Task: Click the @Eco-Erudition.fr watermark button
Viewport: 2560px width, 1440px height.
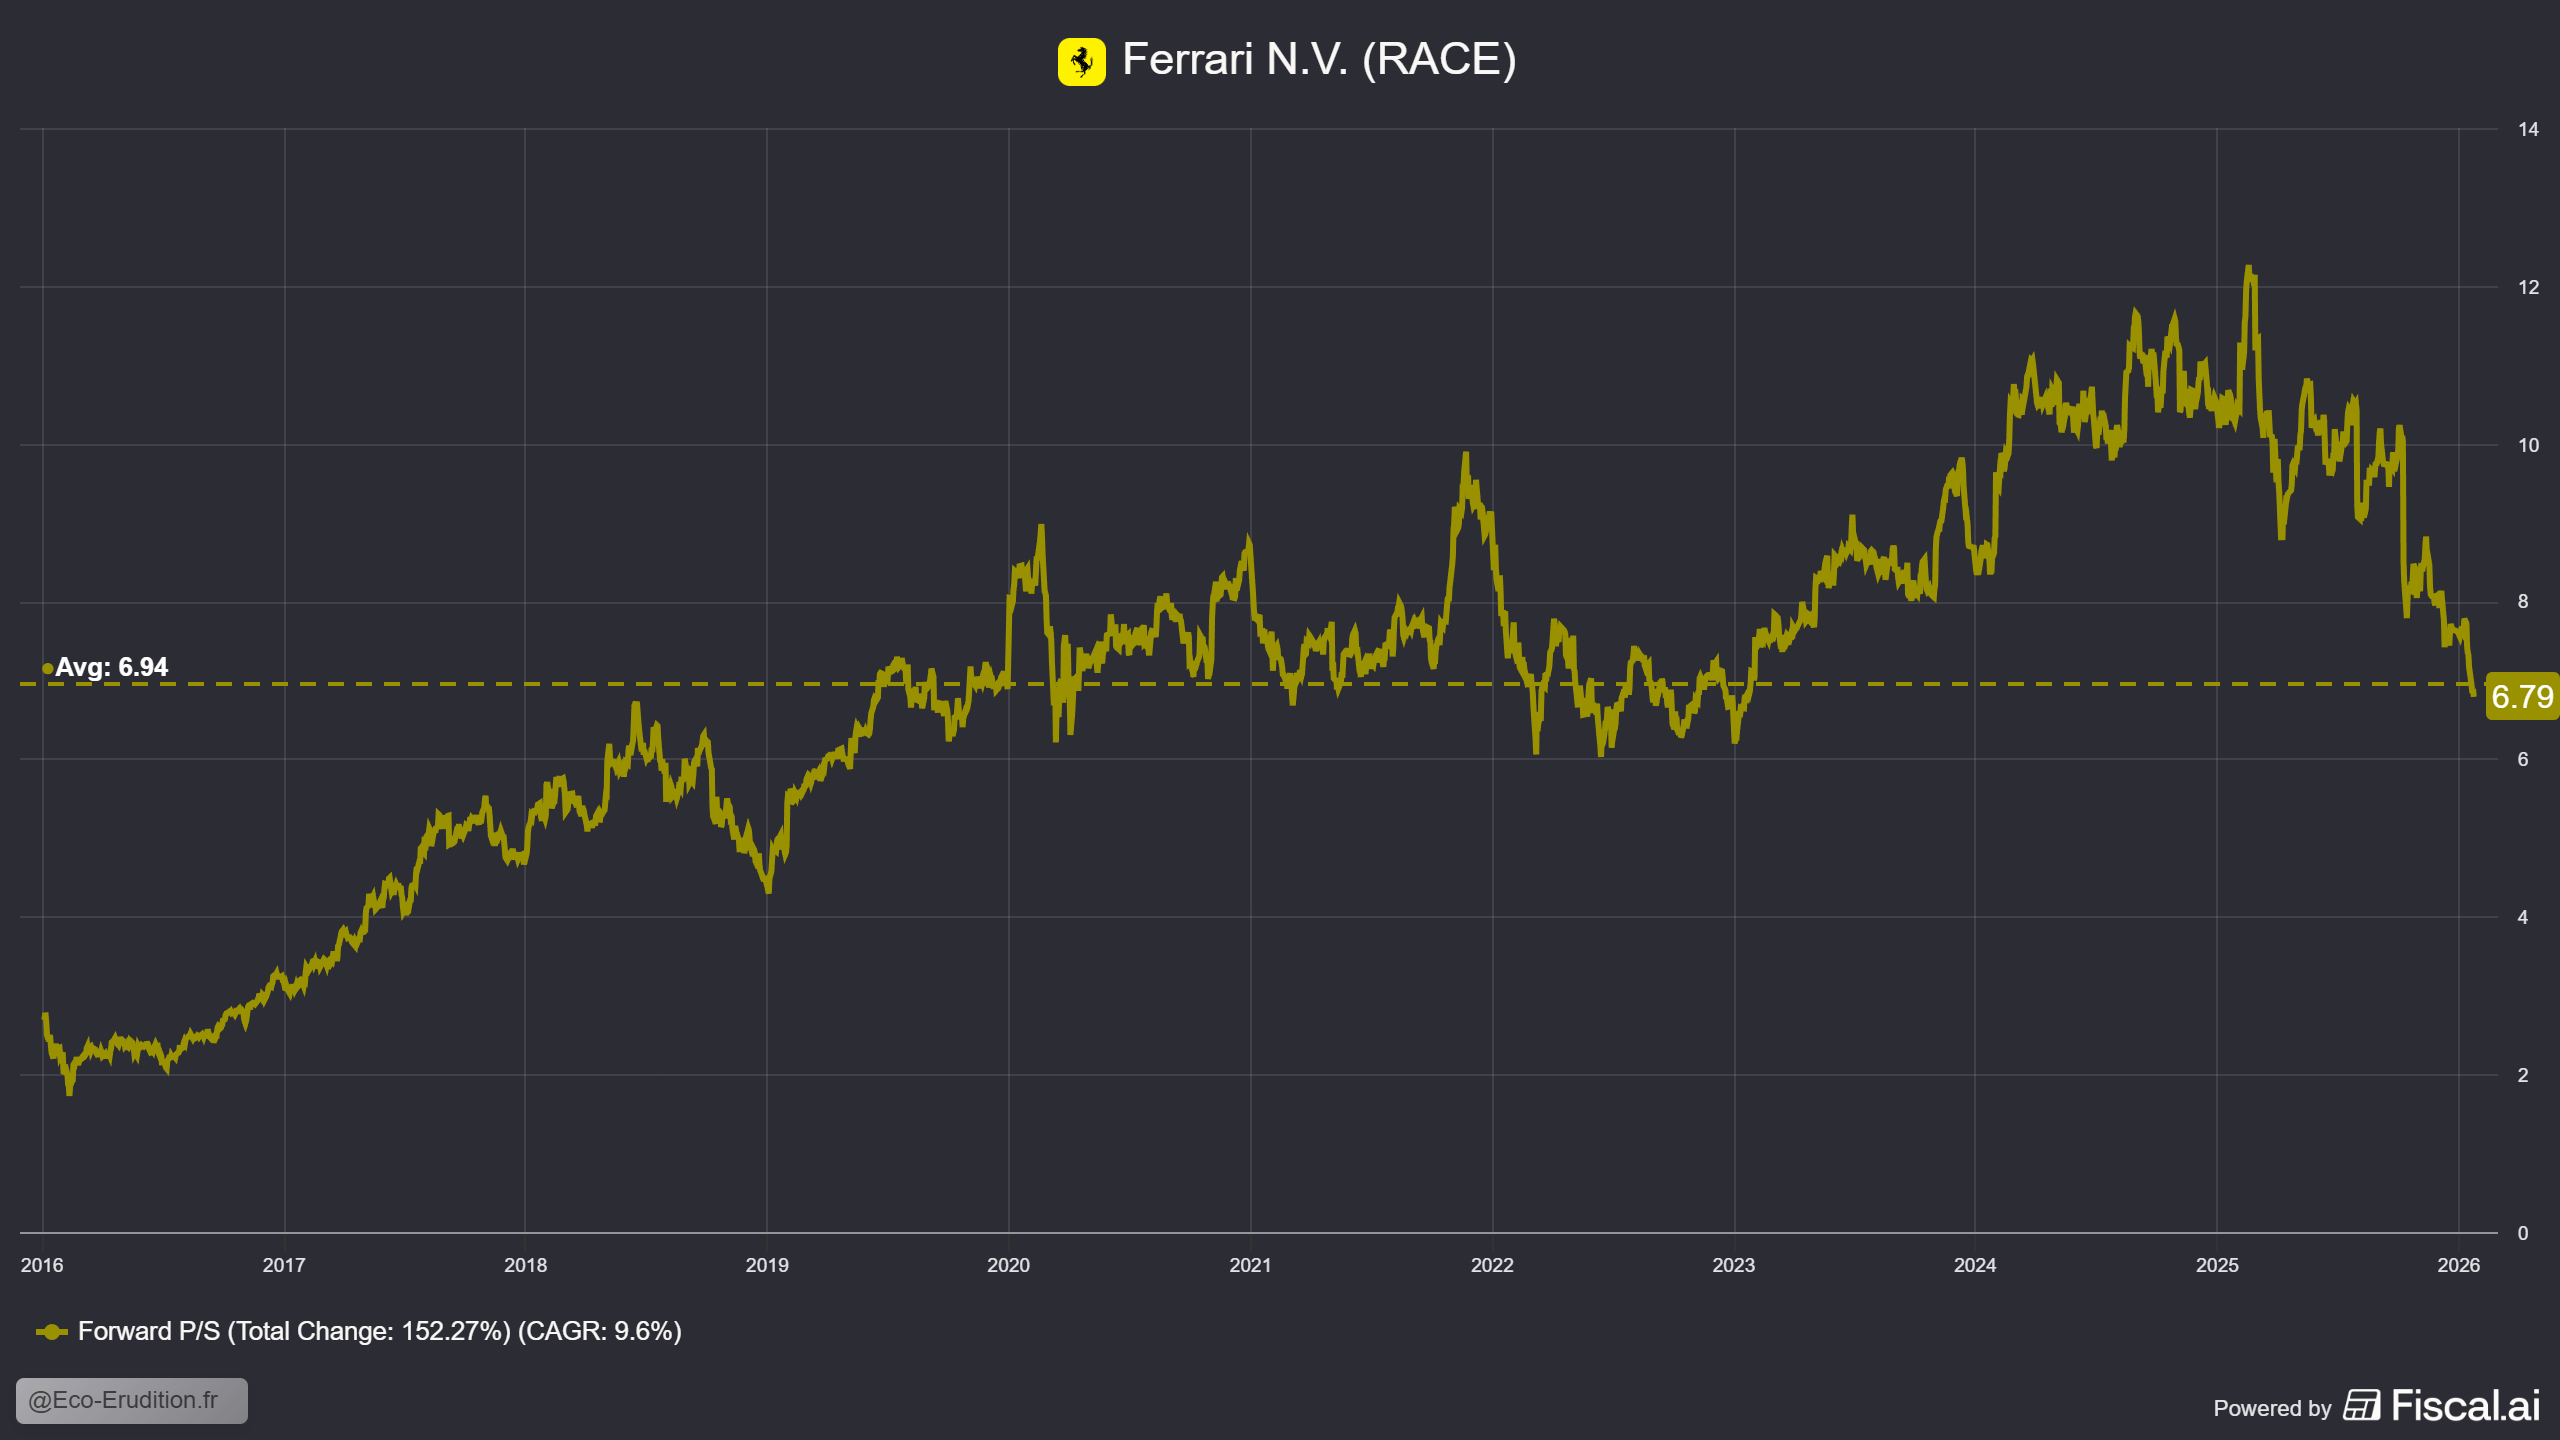Action: 131,1400
